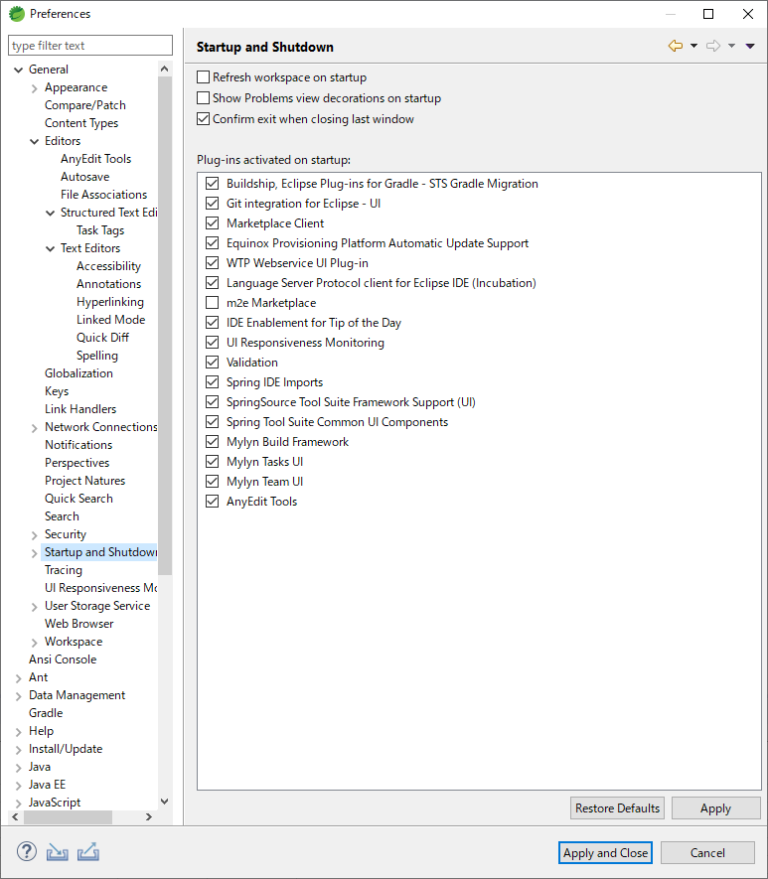The image size is (768, 879).
Task: Click the tree scroll down arrow
Action: pyautogui.click(x=165, y=802)
